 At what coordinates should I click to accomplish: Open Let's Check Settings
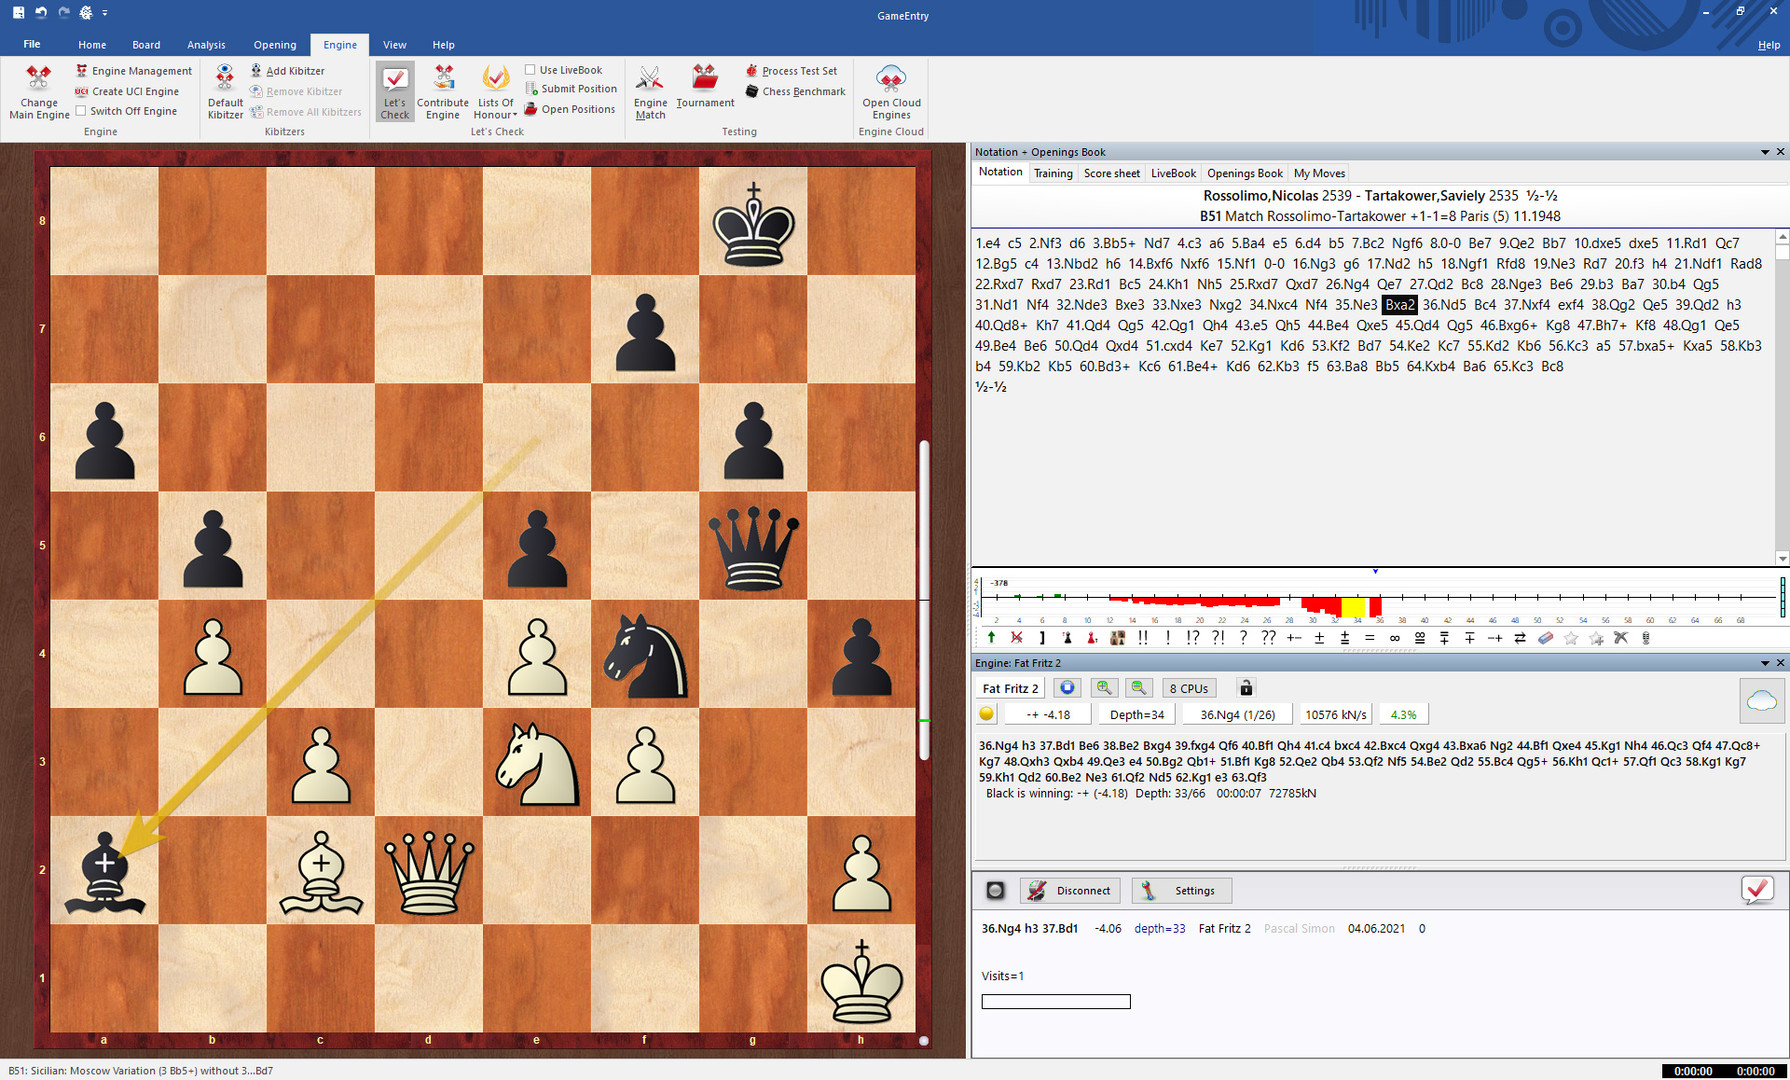point(1182,890)
